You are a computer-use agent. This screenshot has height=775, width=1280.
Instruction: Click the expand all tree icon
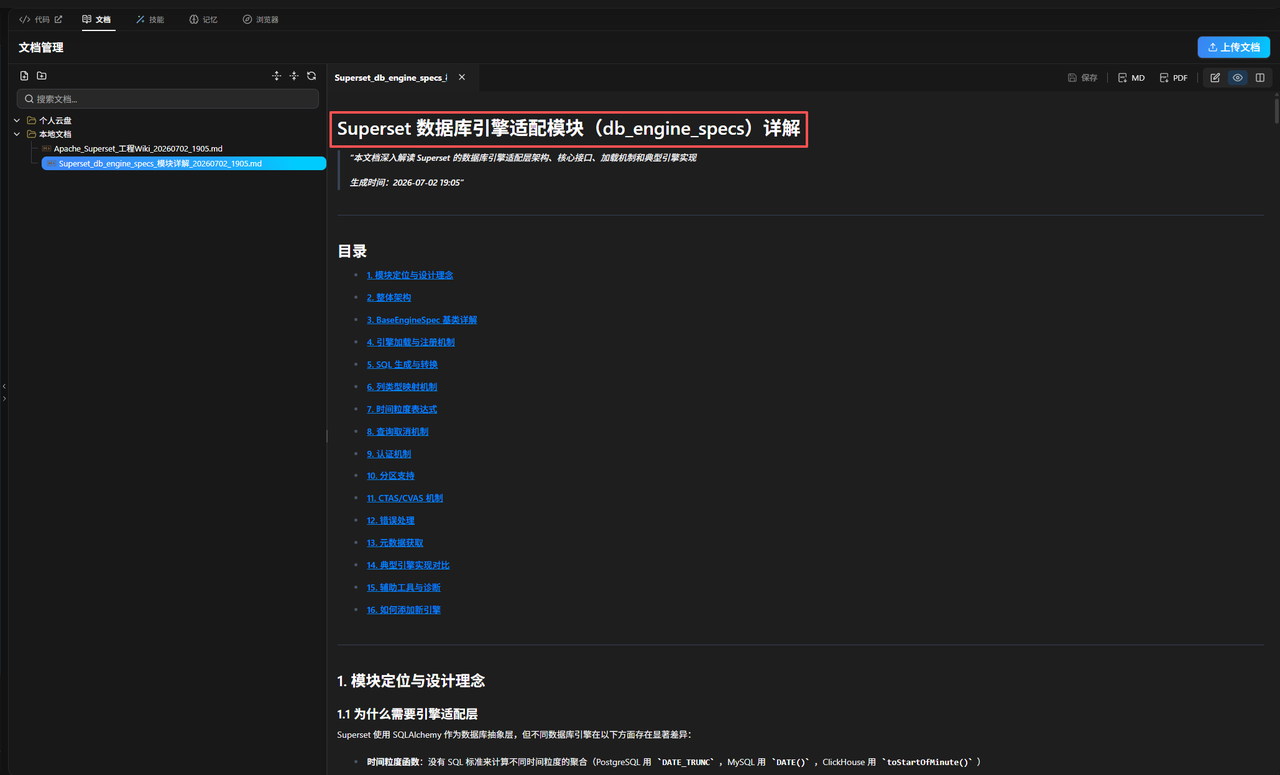(277, 76)
